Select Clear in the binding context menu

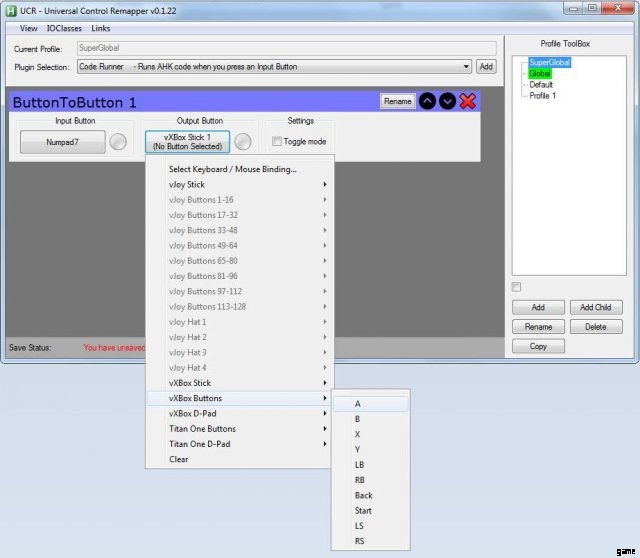coord(179,459)
